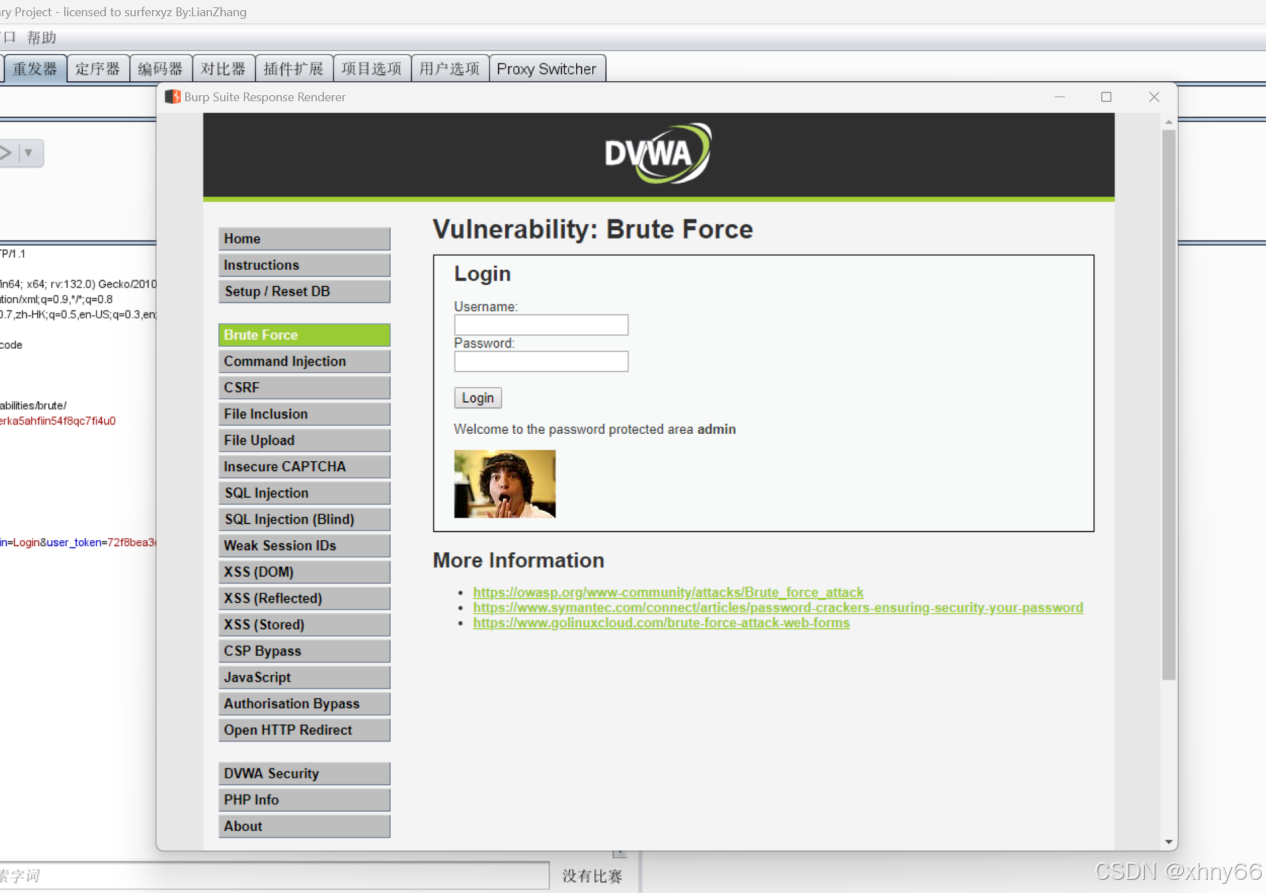1266x893 pixels.
Task: Open the File Inclusion page
Action: click(304, 414)
